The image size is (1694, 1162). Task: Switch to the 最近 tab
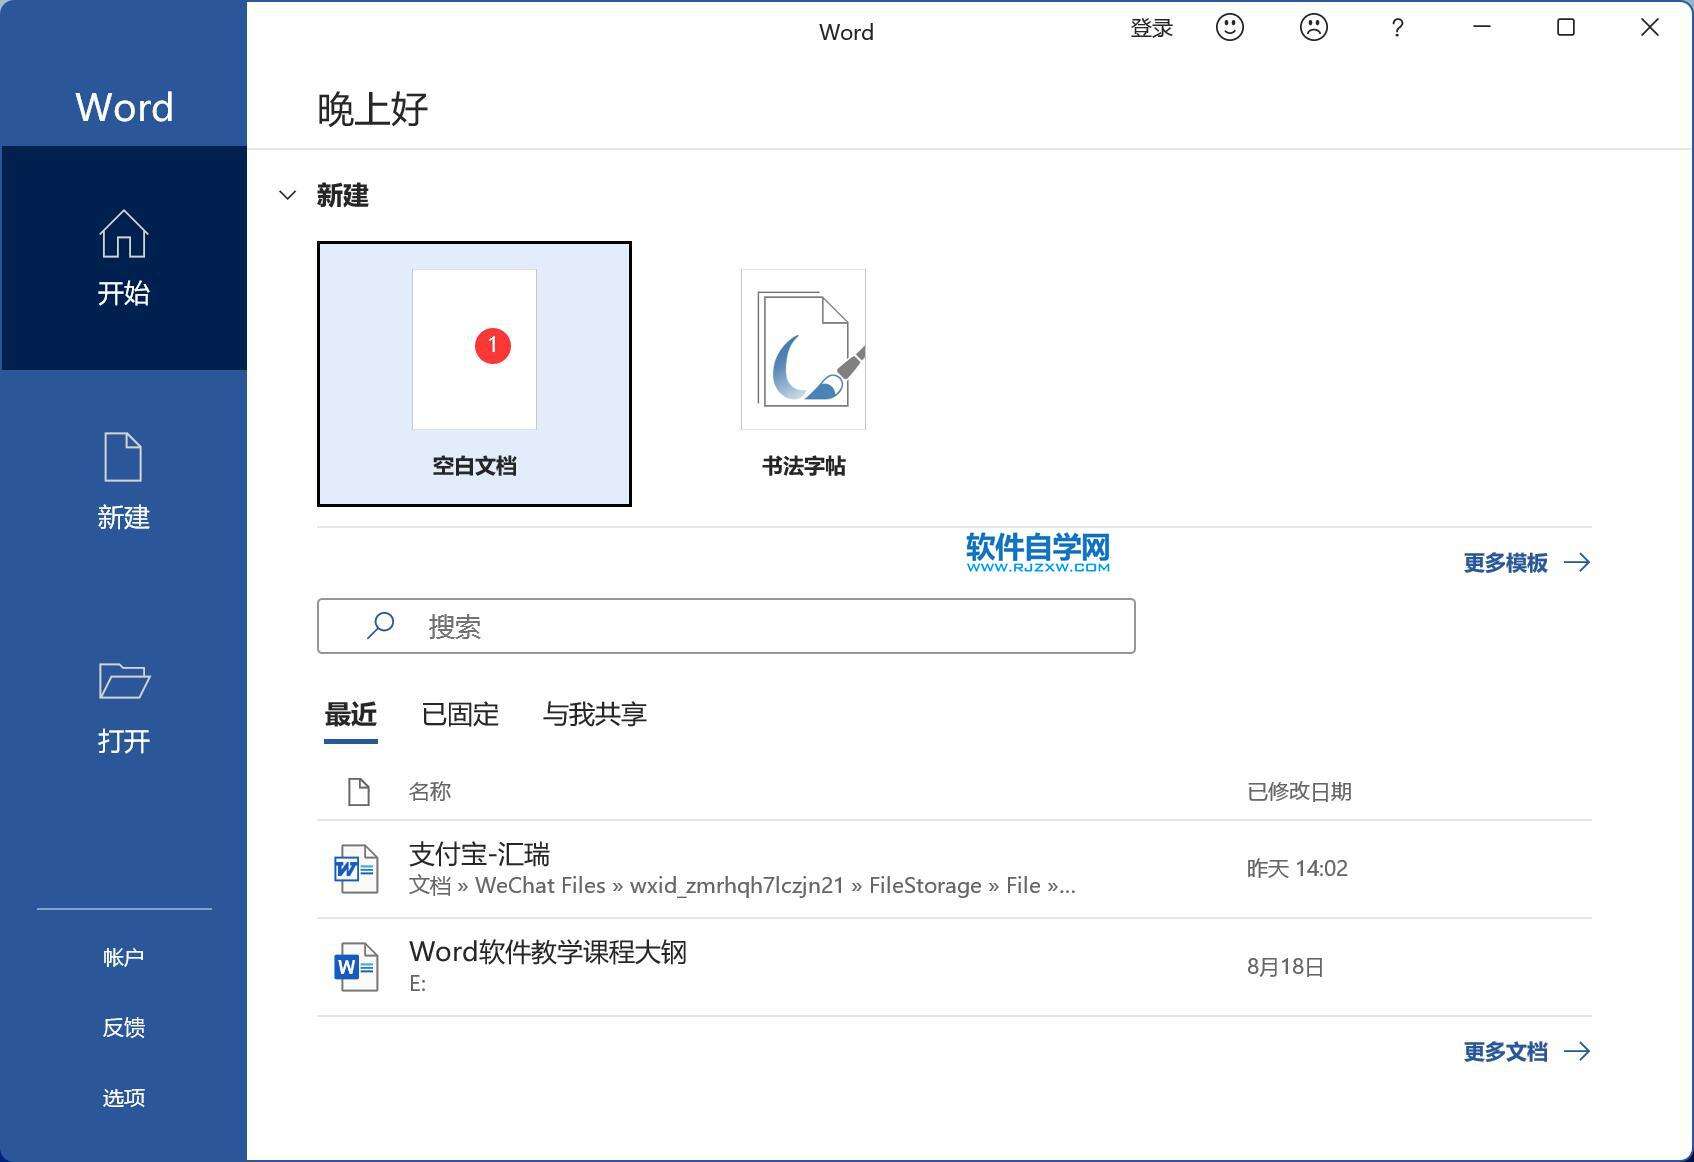pos(351,714)
